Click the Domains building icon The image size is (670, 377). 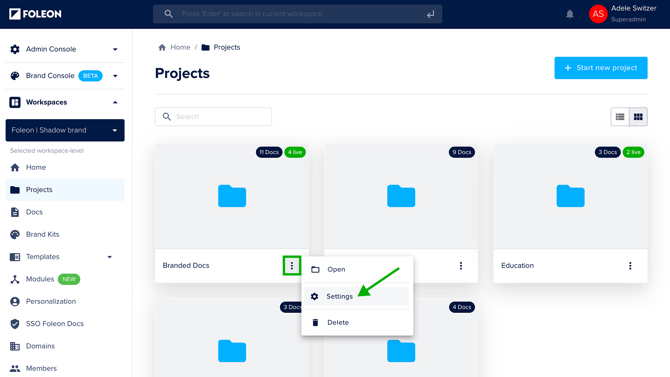click(15, 346)
